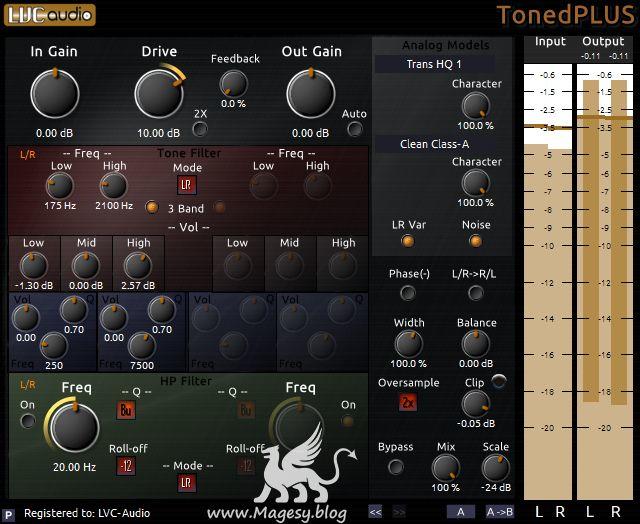Viewport: 640px width, 524px height.
Task: Turn on the HP Filter On switch beside L/R
Action: coord(27,420)
